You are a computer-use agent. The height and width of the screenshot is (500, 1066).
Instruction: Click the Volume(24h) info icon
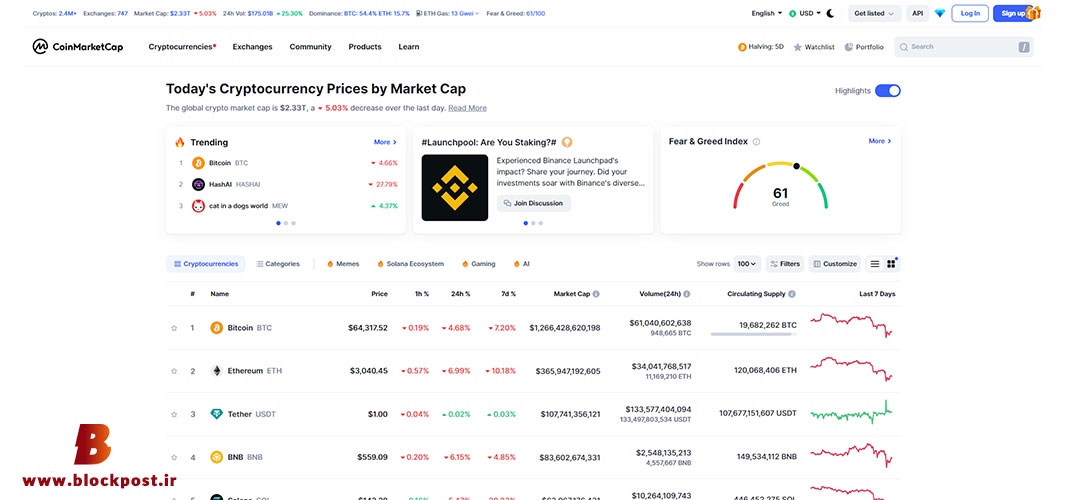click(687, 294)
